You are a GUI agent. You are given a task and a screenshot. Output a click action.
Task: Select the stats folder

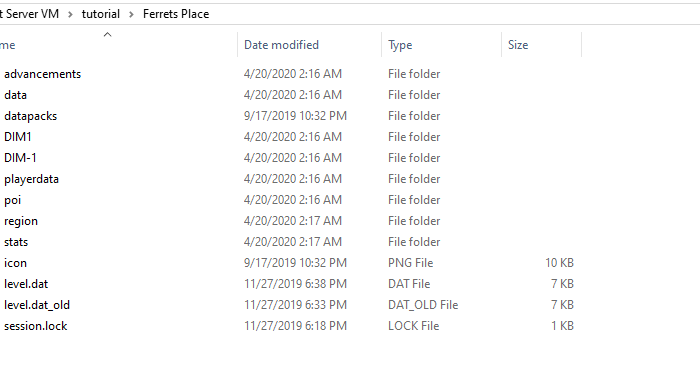click(16, 242)
